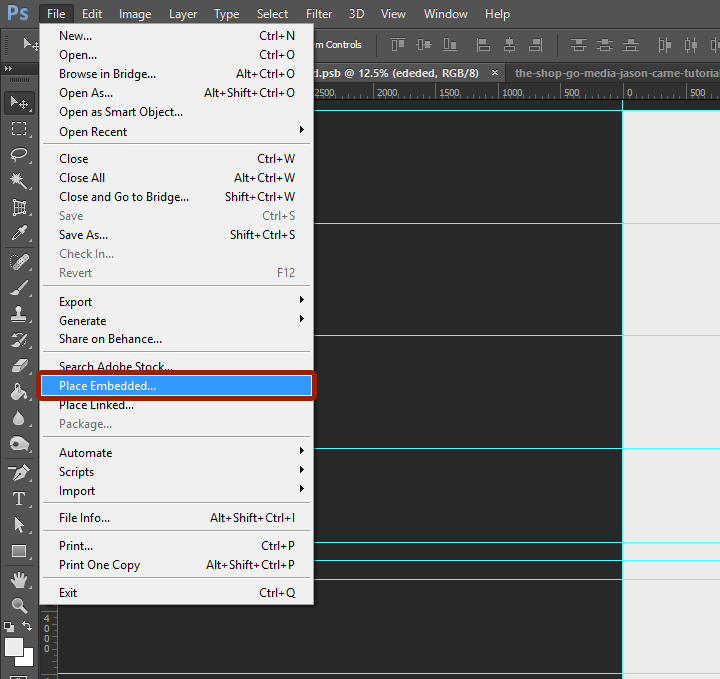Swap foreground and background colors
Viewport: 720px width, 679px height.
[x=28, y=626]
